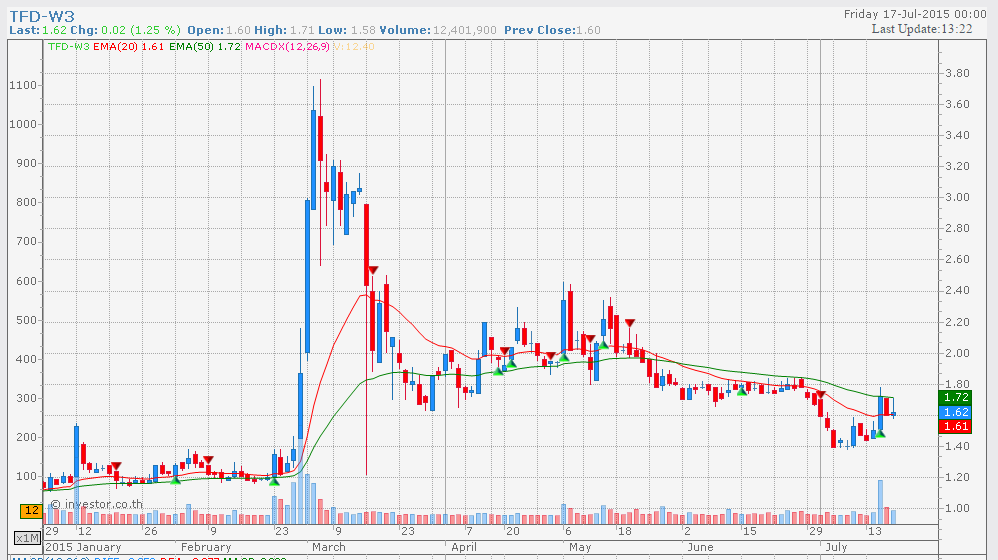Screen dimensions: 998x560
Task: Click the High: 1.71 value
Action: click(x=285, y=30)
